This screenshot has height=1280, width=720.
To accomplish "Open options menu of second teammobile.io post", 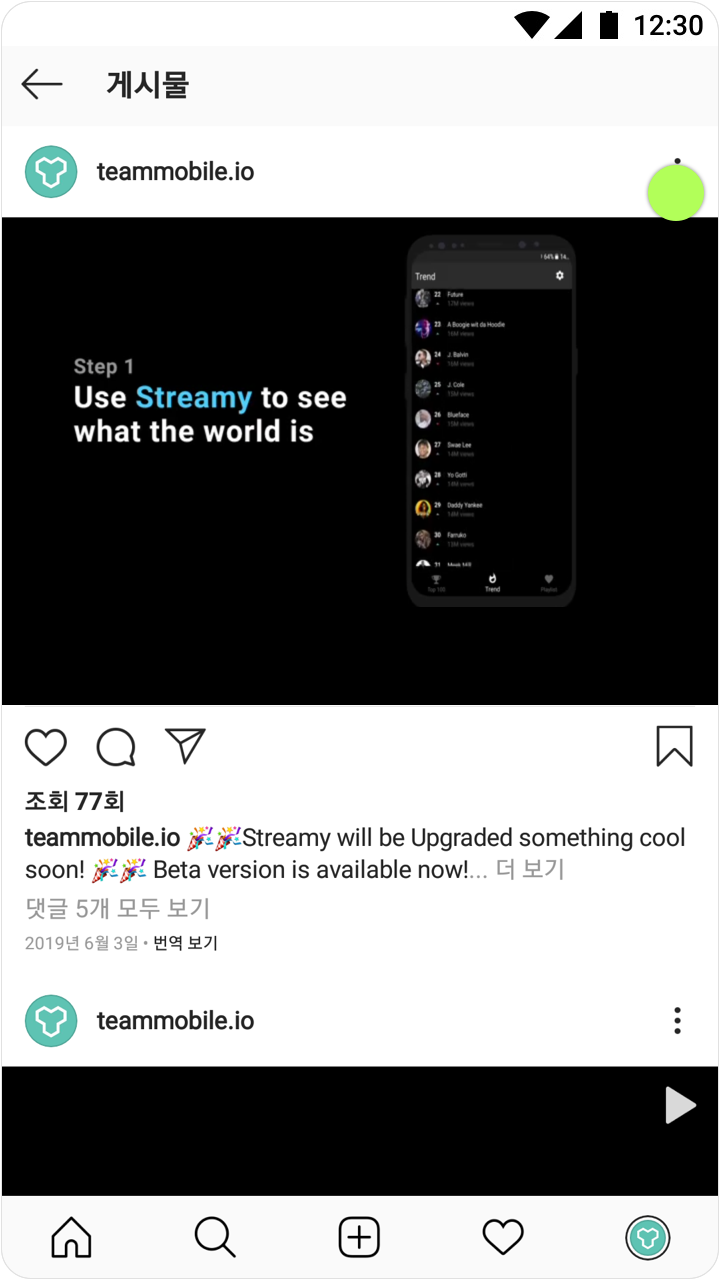I will 677,1021.
